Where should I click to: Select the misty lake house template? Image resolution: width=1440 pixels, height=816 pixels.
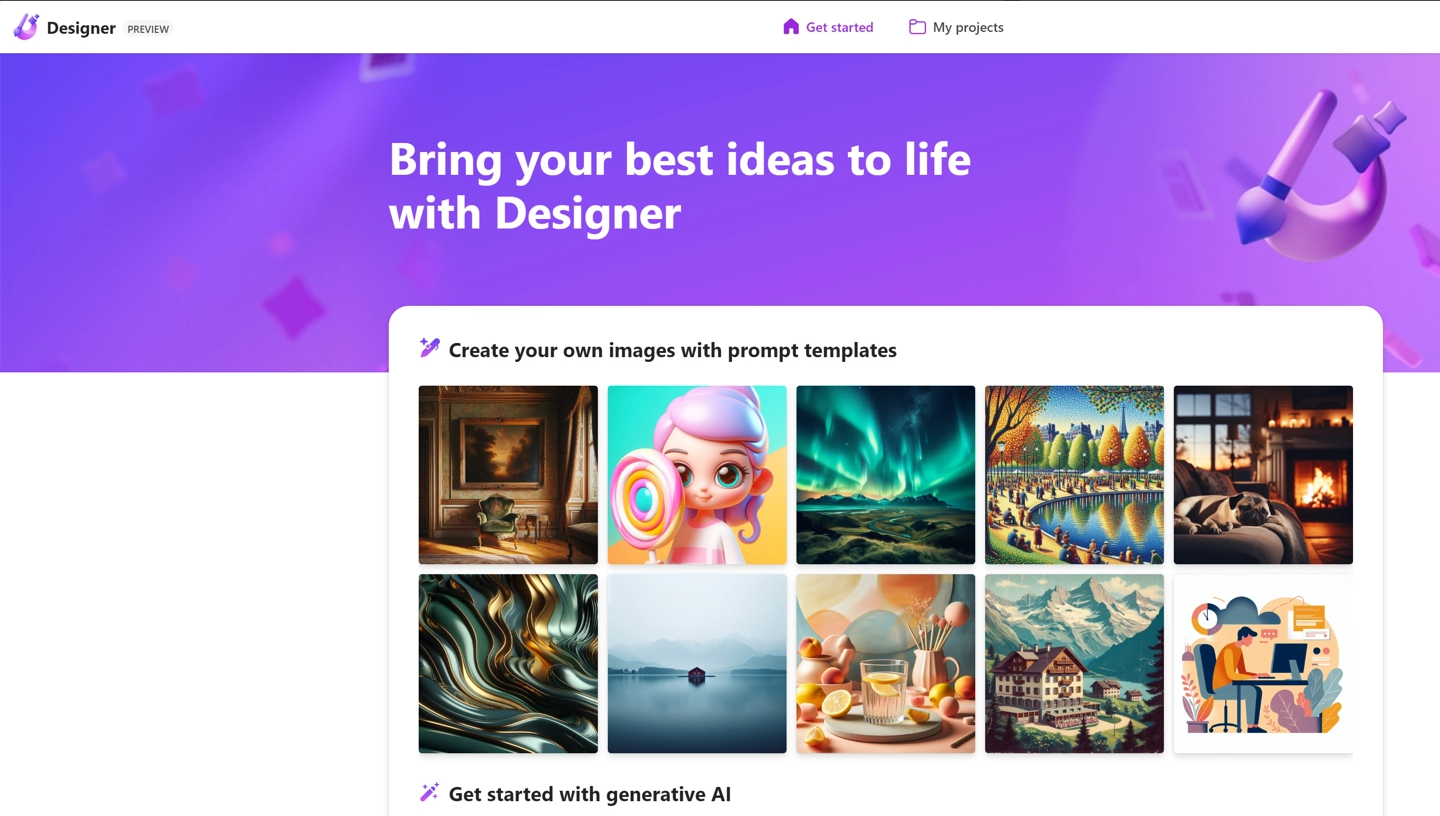[697, 663]
